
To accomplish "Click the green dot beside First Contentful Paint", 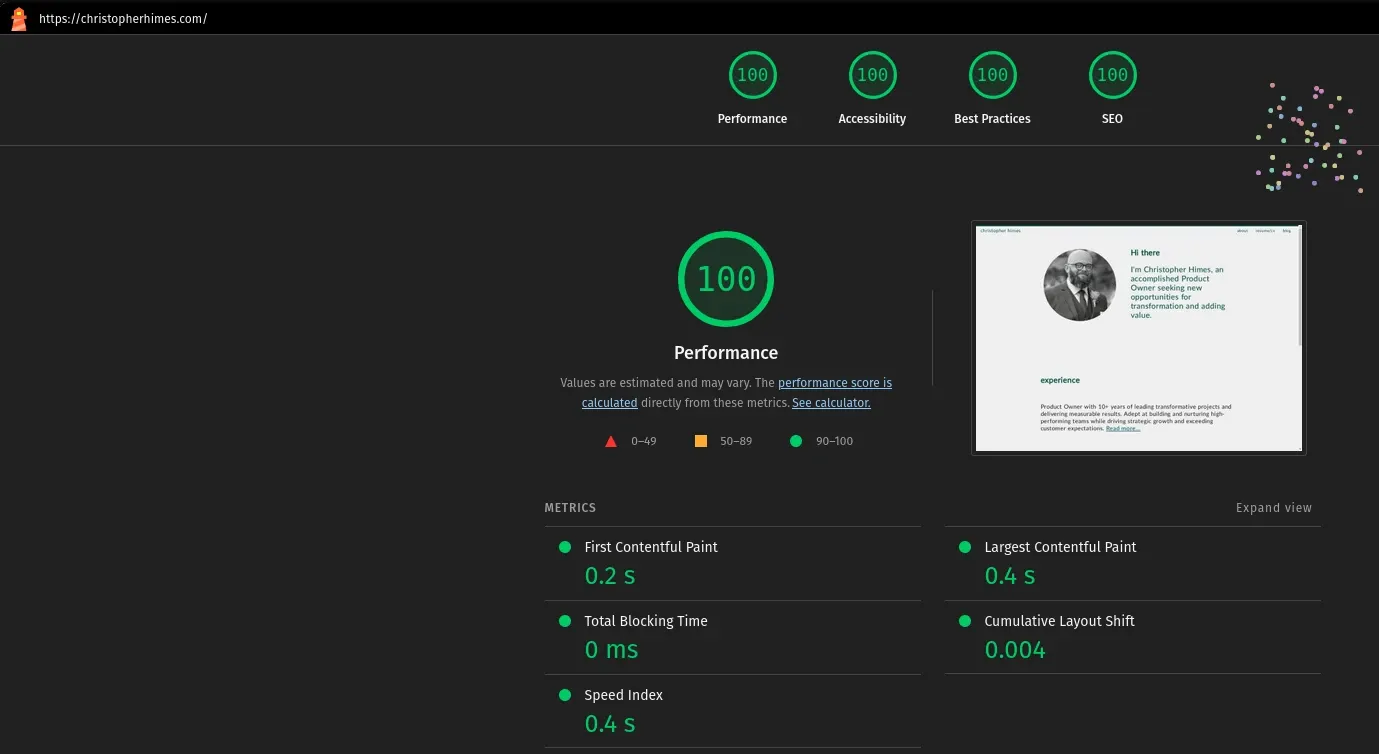I will [565, 547].
